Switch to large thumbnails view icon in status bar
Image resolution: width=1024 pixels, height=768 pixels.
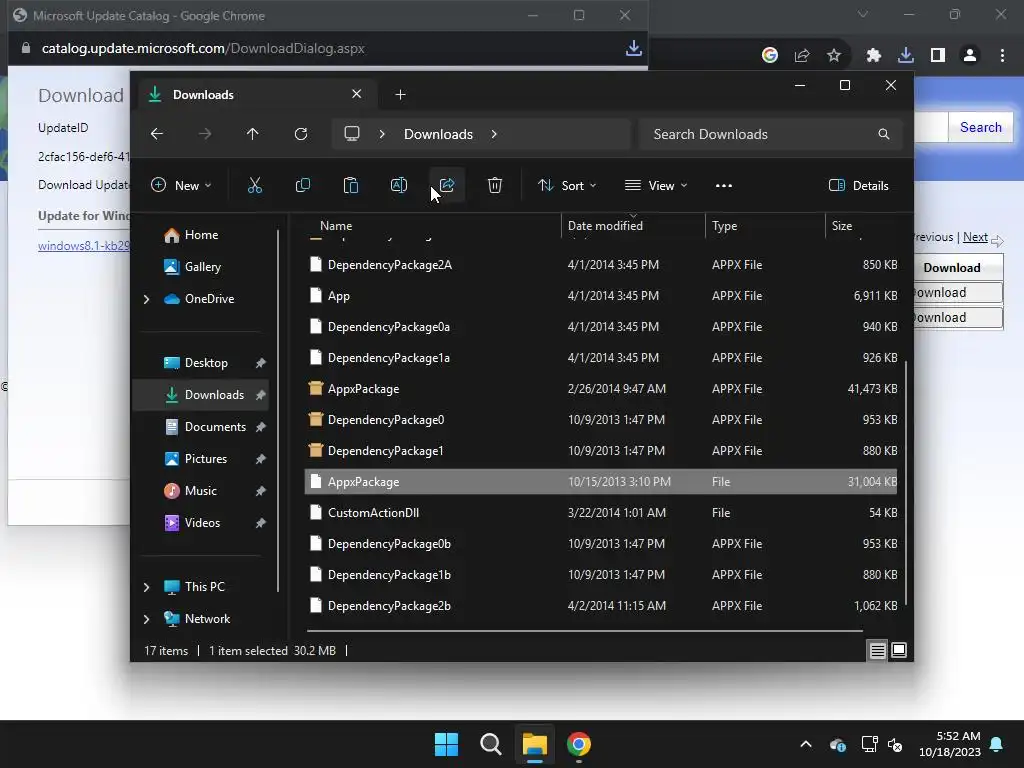[x=899, y=650]
